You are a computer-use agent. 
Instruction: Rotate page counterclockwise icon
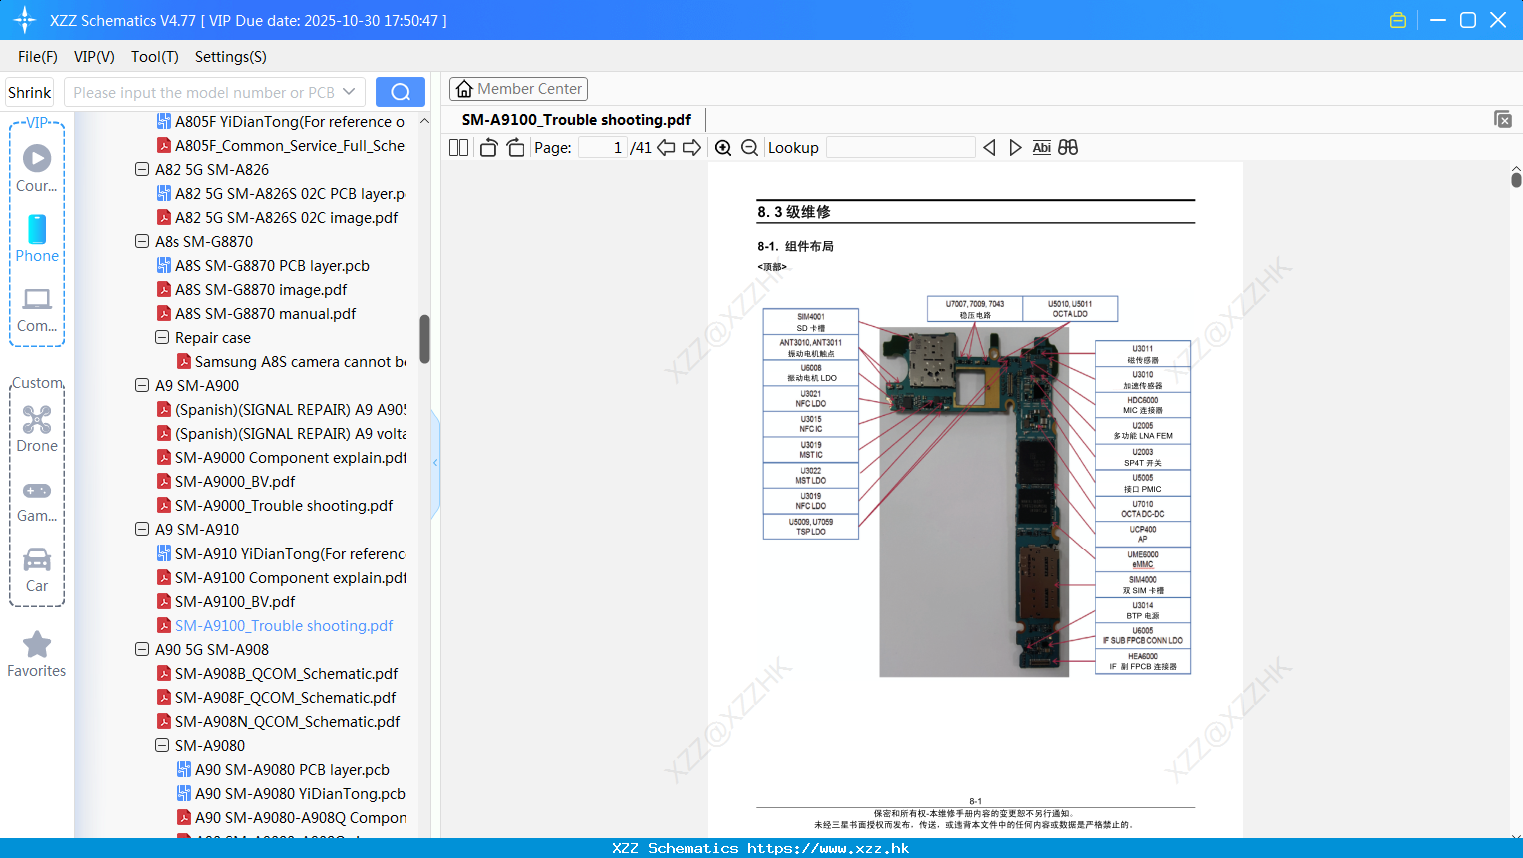coord(488,147)
